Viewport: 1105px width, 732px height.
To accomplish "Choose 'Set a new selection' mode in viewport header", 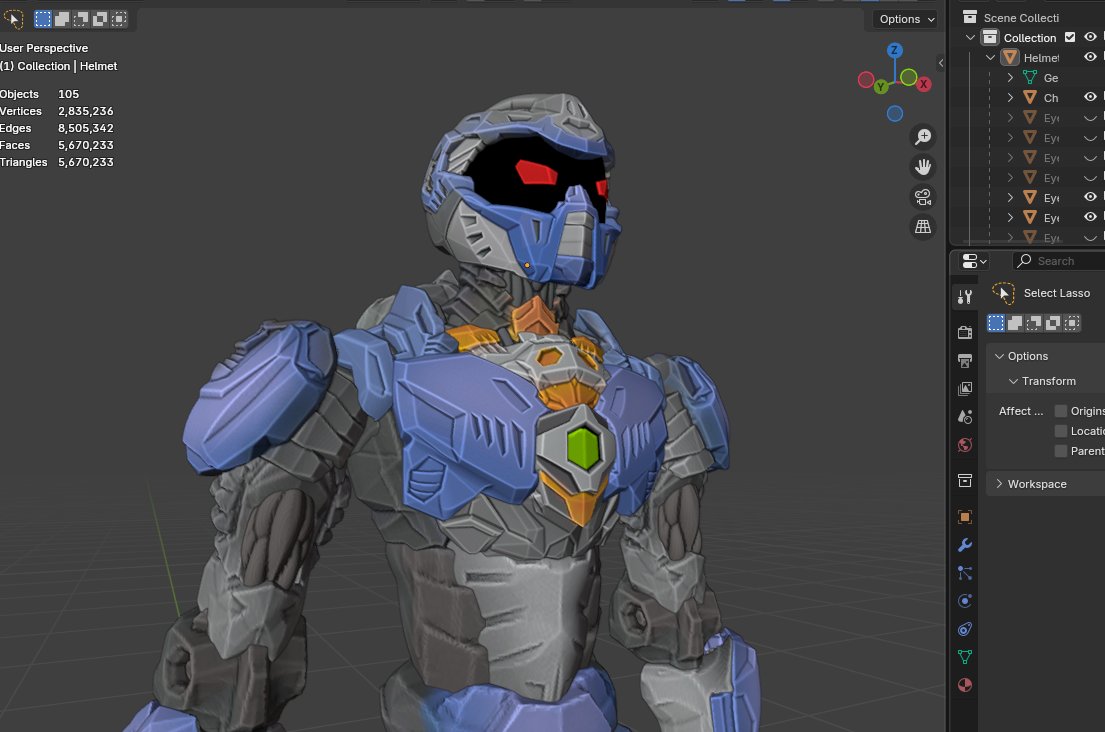I will pos(43,19).
